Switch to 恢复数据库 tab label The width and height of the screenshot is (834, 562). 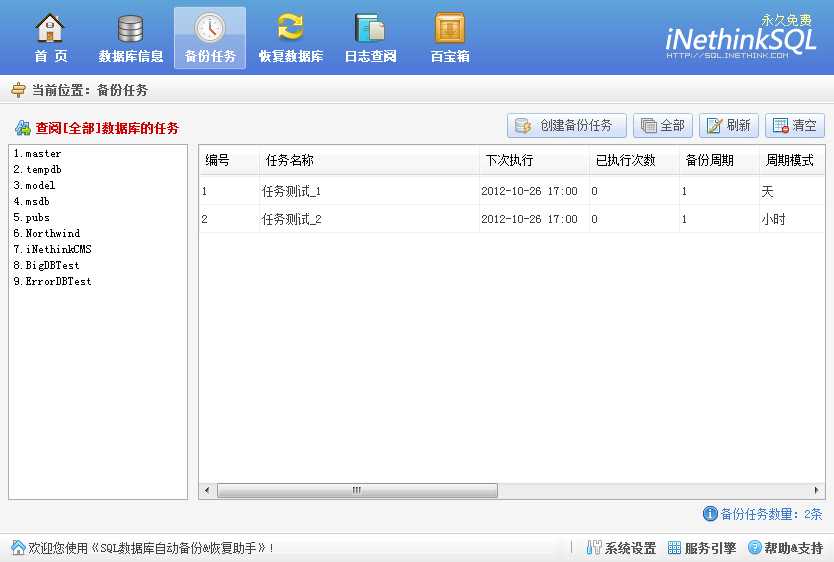coord(290,56)
